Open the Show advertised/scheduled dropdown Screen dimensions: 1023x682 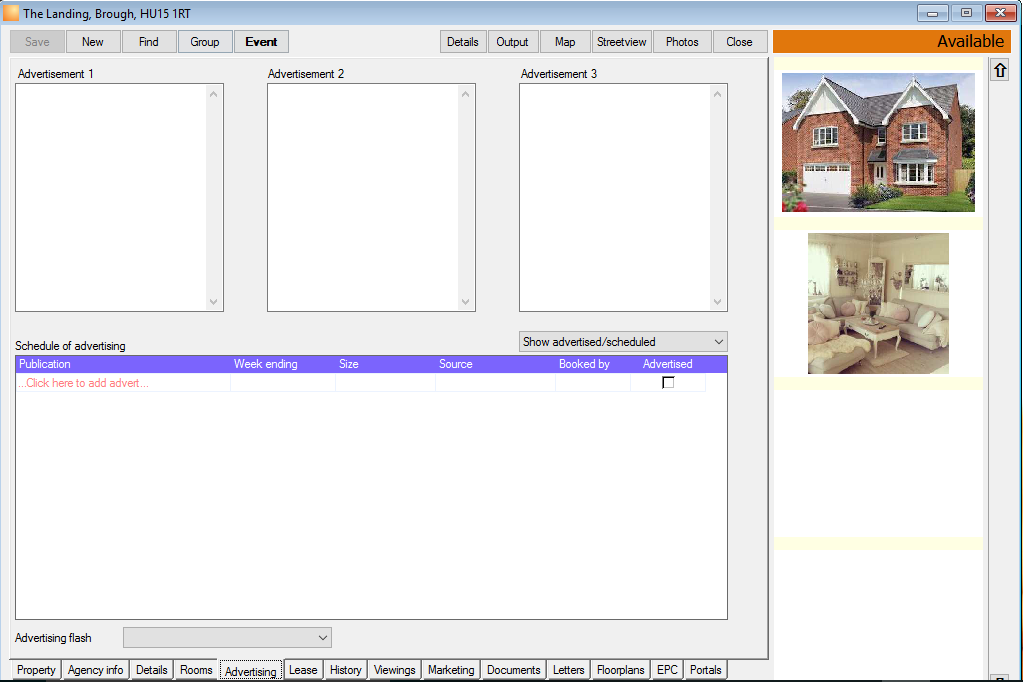[x=623, y=341]
